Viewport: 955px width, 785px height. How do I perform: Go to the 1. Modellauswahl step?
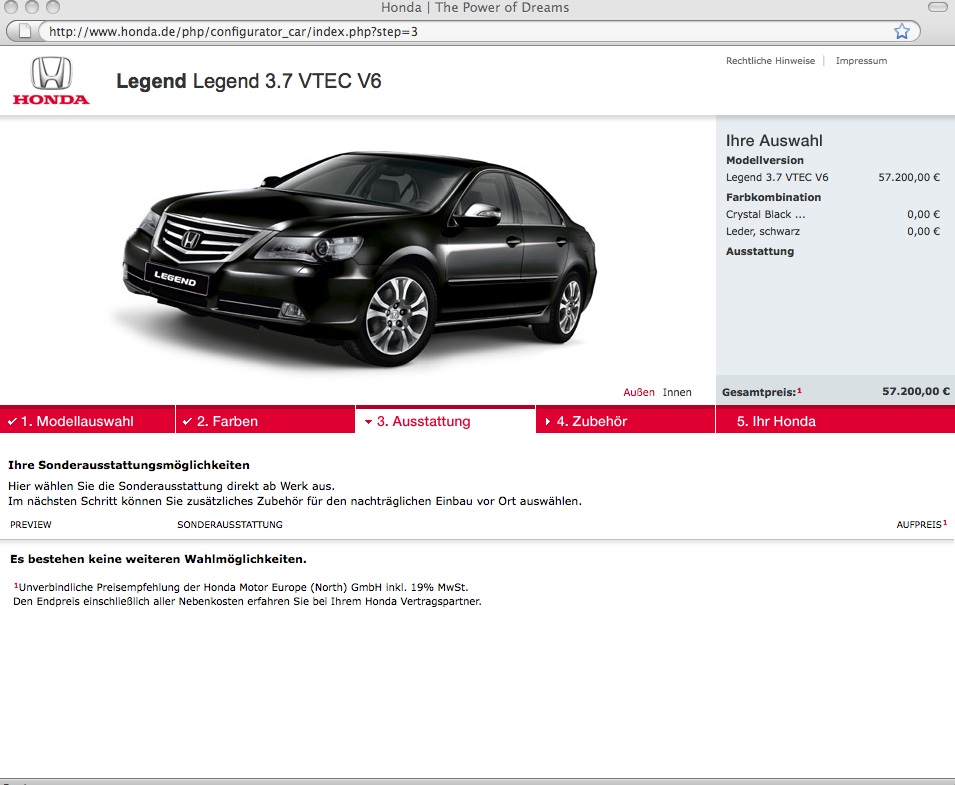tap(77, 421)
